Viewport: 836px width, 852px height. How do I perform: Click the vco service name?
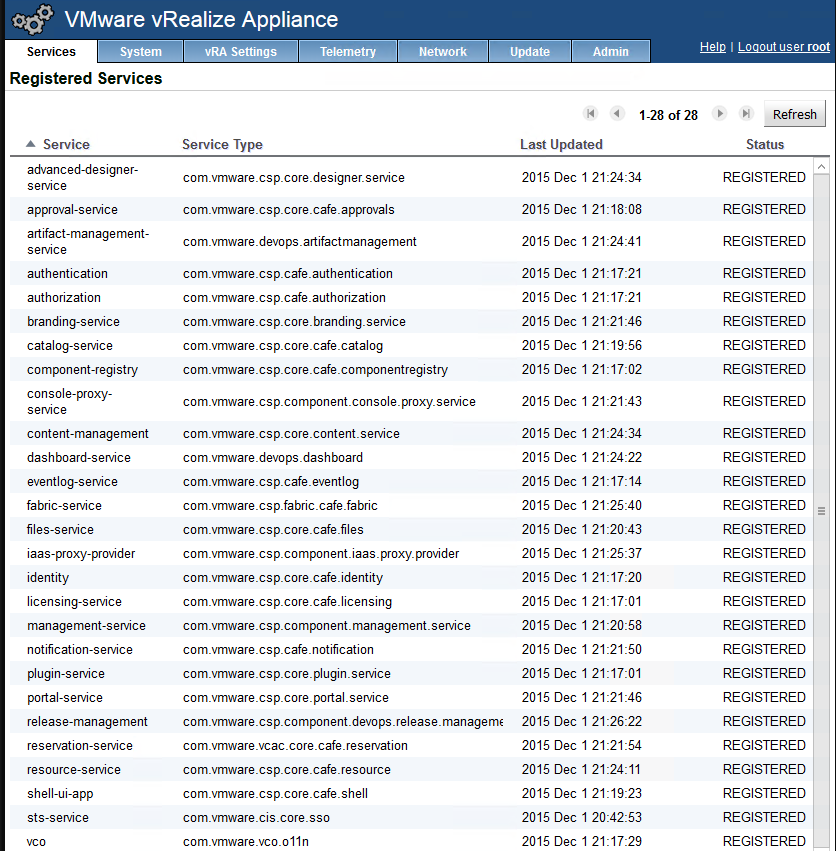pos(36,841)
